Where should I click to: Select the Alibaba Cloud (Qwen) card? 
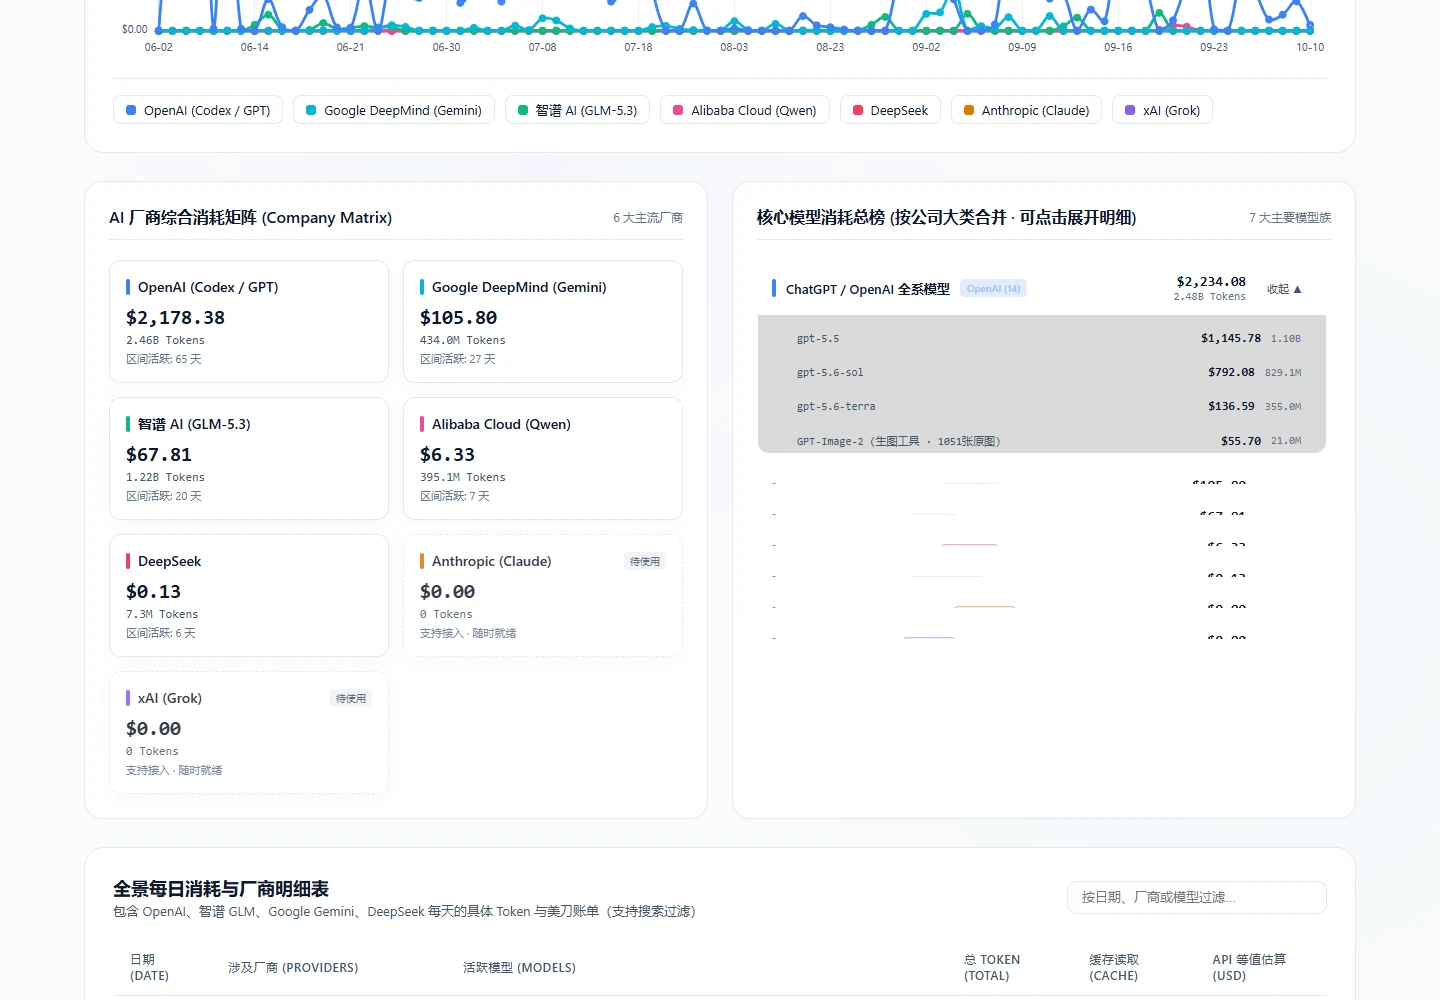[543, 458]
